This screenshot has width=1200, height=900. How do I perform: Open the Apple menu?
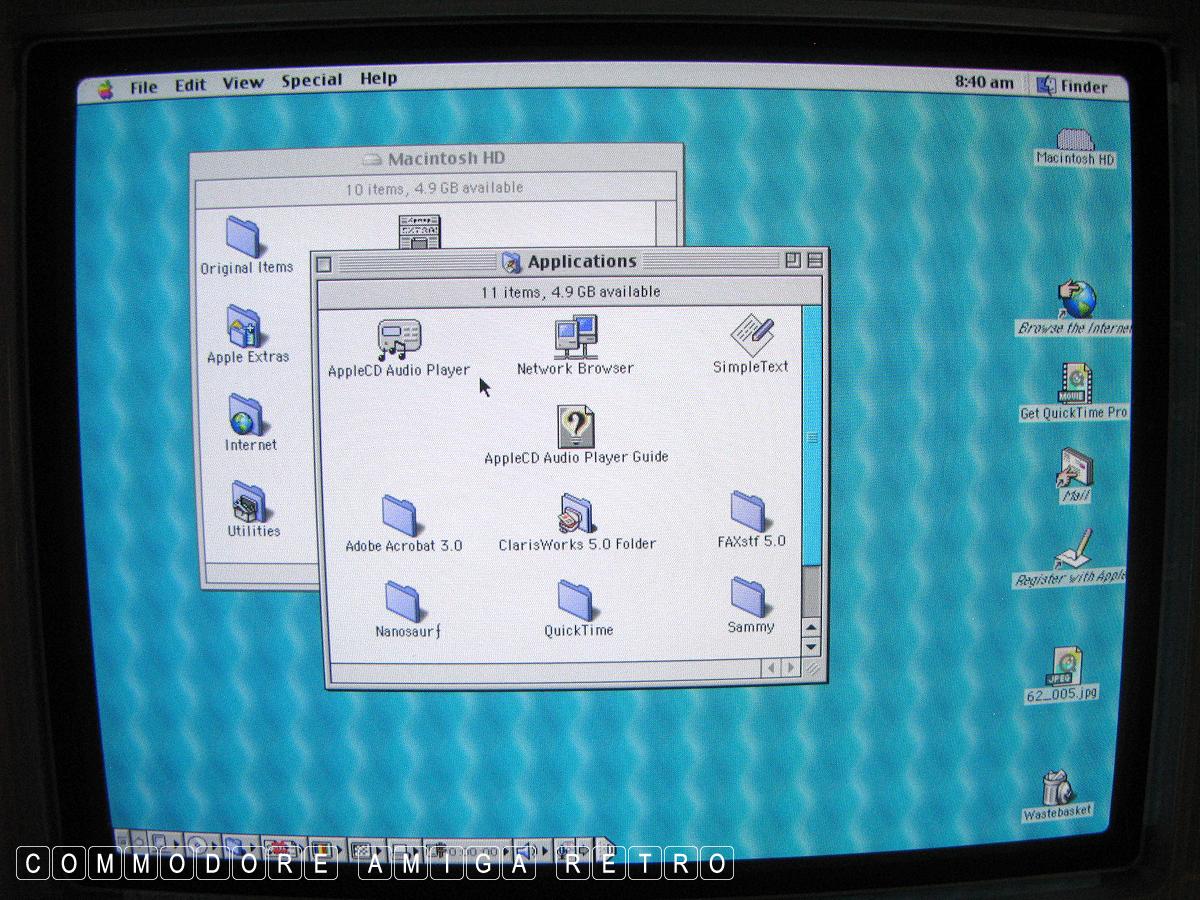(x=106, y=89)
